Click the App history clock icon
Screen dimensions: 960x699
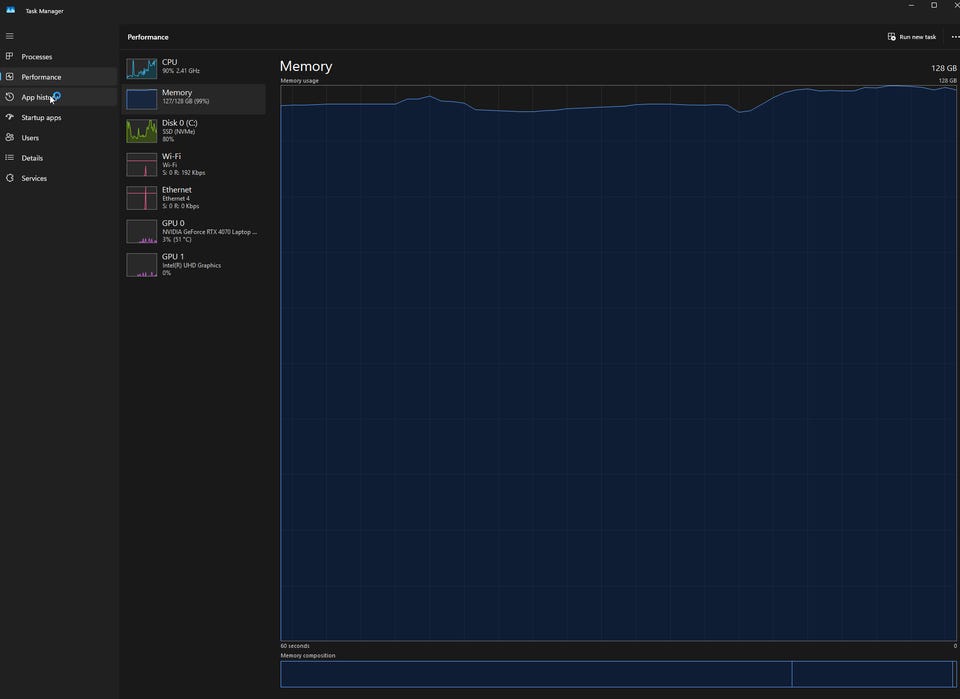[x=10, y=97]
